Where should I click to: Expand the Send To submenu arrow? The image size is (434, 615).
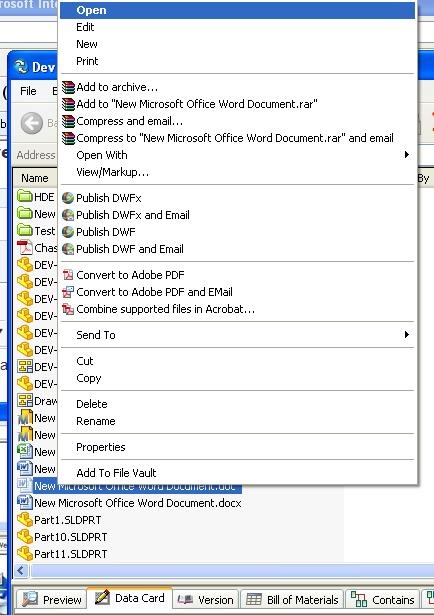tap(407, 335)
